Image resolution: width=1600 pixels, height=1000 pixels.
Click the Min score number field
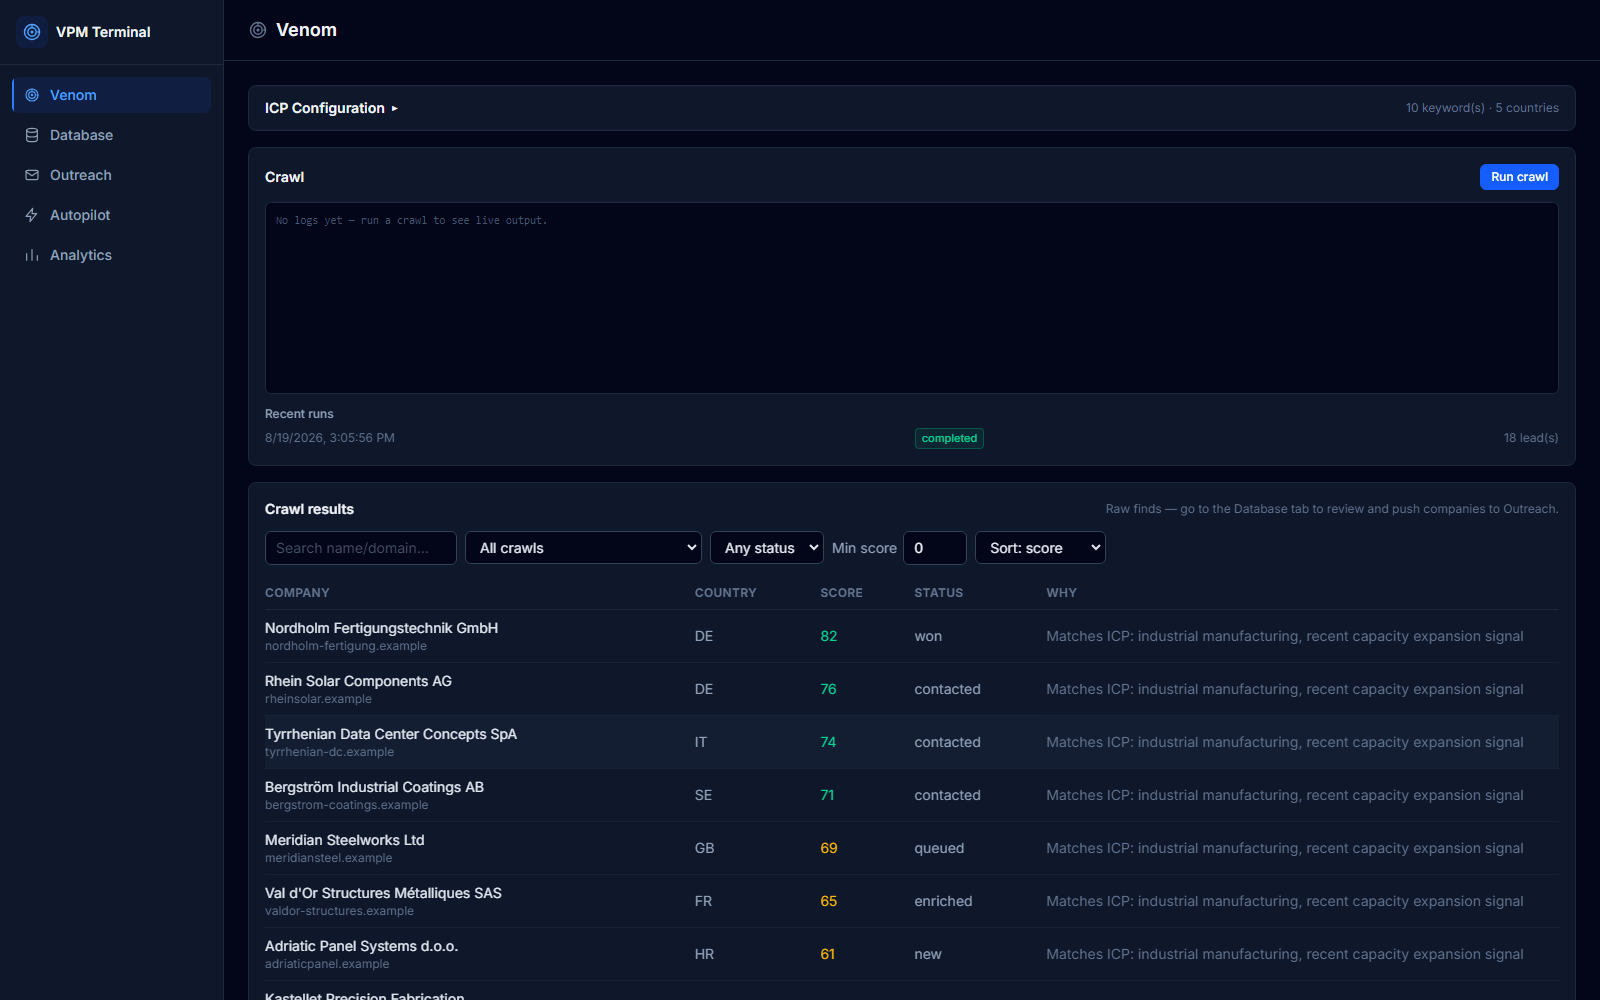pos(935,548)
